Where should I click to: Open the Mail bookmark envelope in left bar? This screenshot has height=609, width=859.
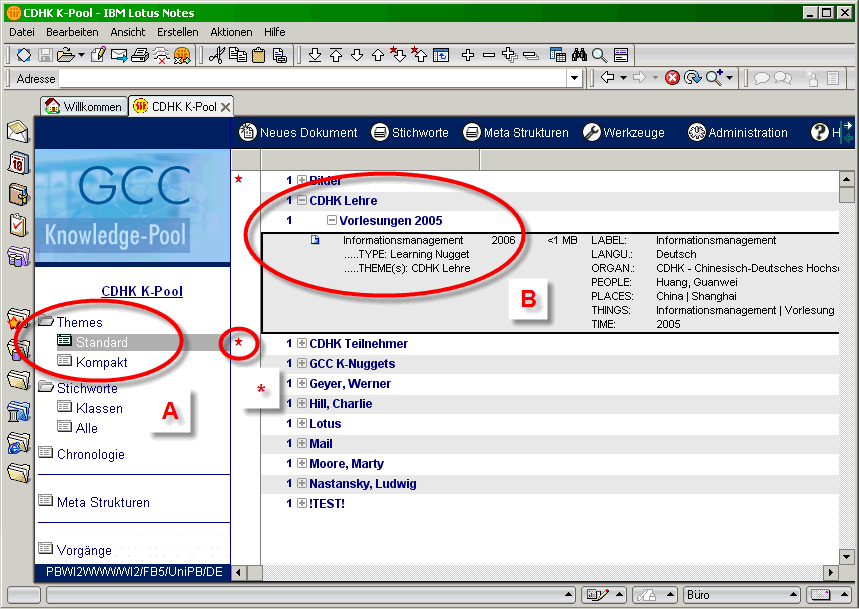coord(18,131)
